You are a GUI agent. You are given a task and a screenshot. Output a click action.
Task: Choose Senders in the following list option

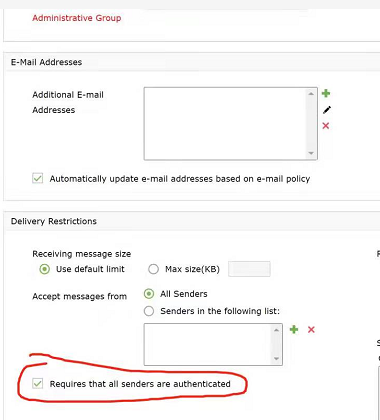(x=149, y=311)
